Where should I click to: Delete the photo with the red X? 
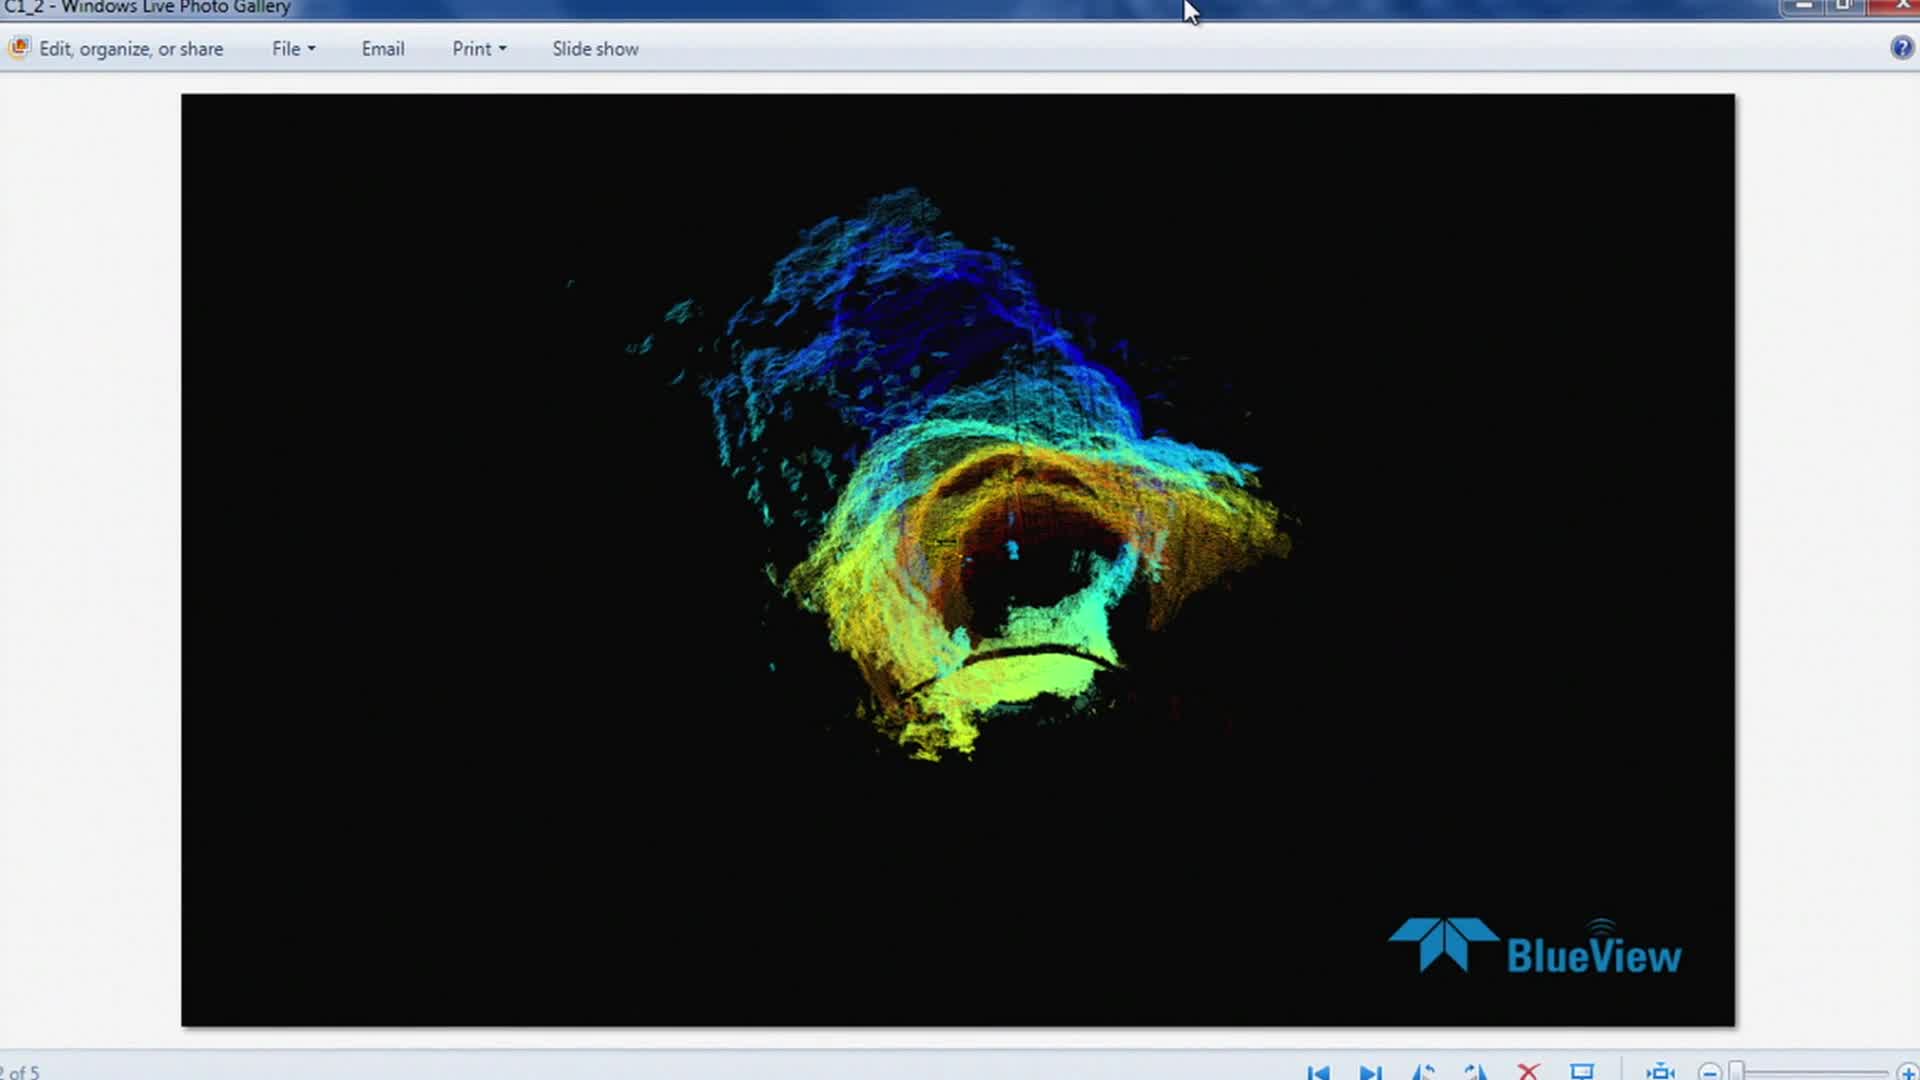point(1528,1072)
